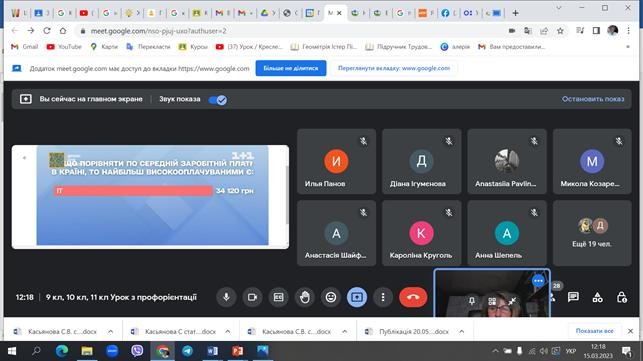The image size is (643, 361).
Task: Expand Касьянова С стат download chevron
Action: tap(228, 331)
